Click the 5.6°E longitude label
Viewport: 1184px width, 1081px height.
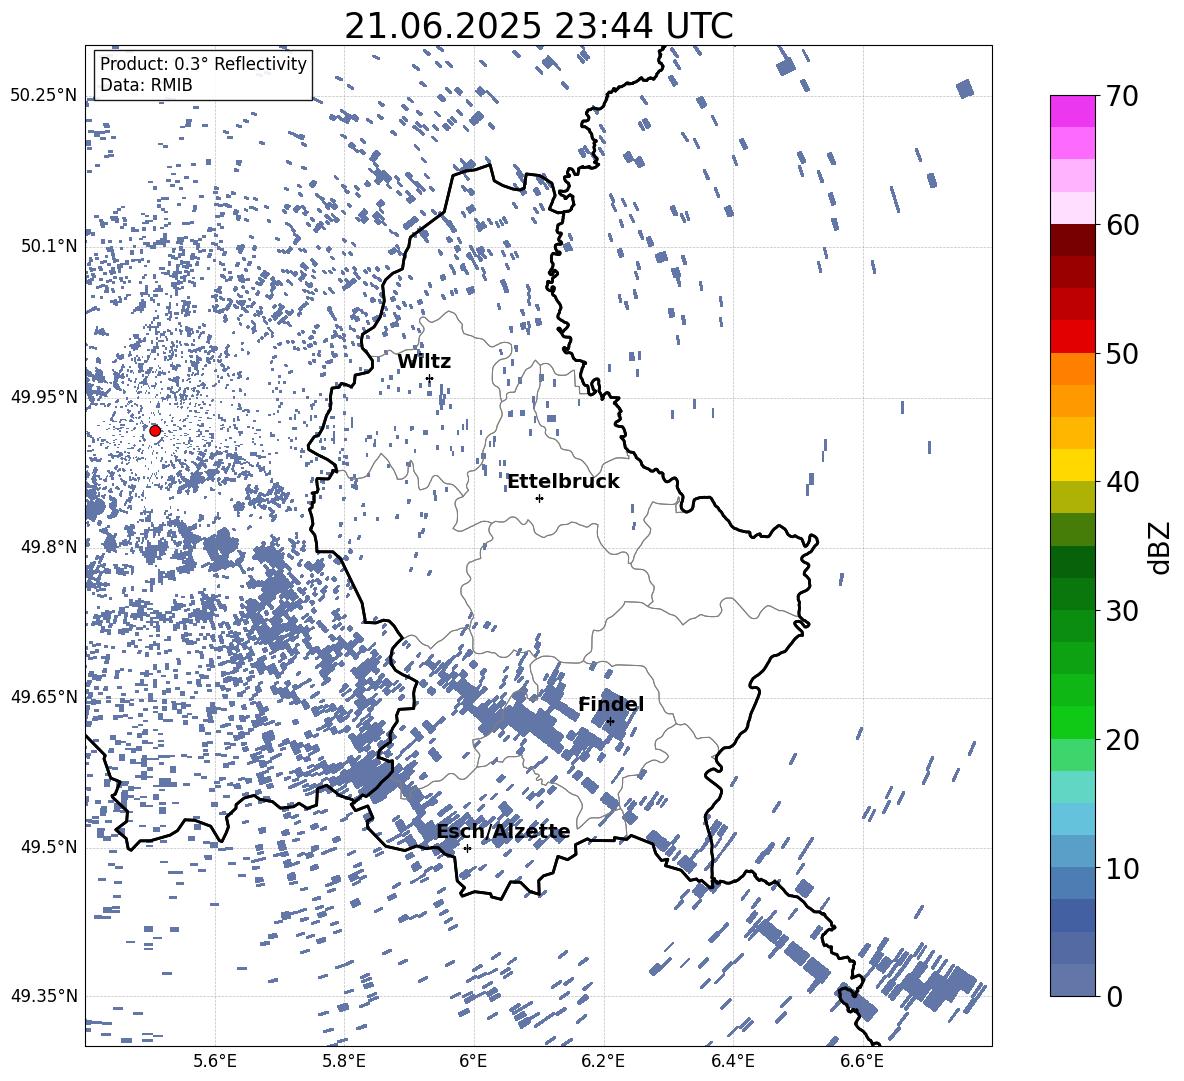[215, 1061]
